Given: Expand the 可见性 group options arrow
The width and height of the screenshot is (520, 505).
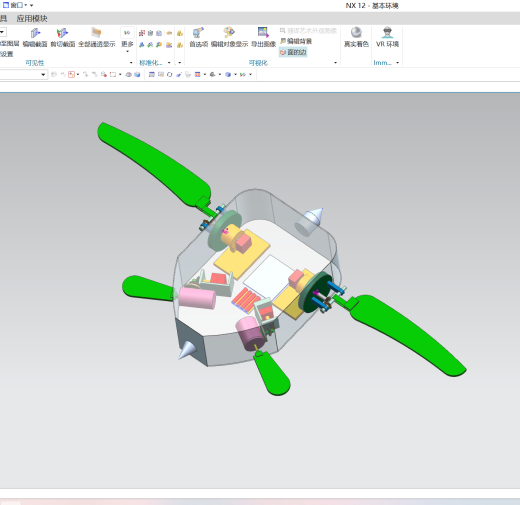Looking at the screenshot, I should (131, 63).
